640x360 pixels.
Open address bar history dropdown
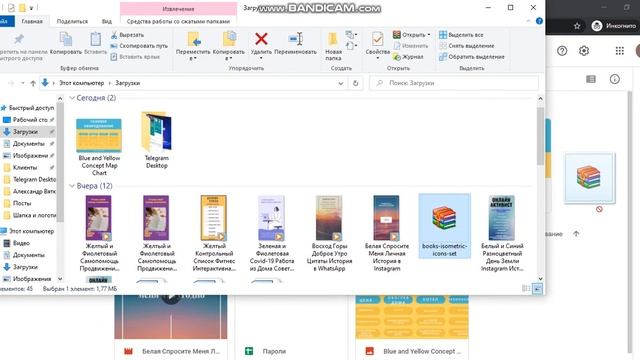click(341, 83)
